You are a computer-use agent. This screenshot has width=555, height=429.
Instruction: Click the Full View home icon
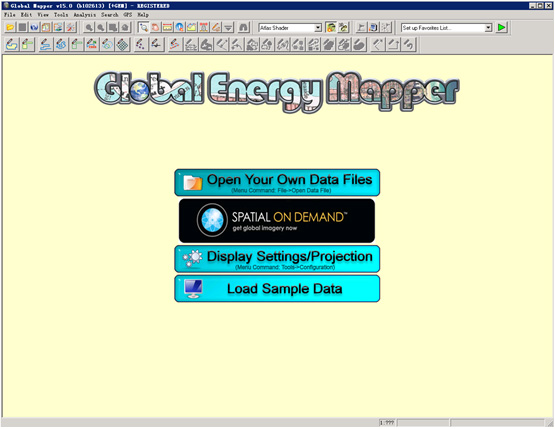[x=125, y=27]
